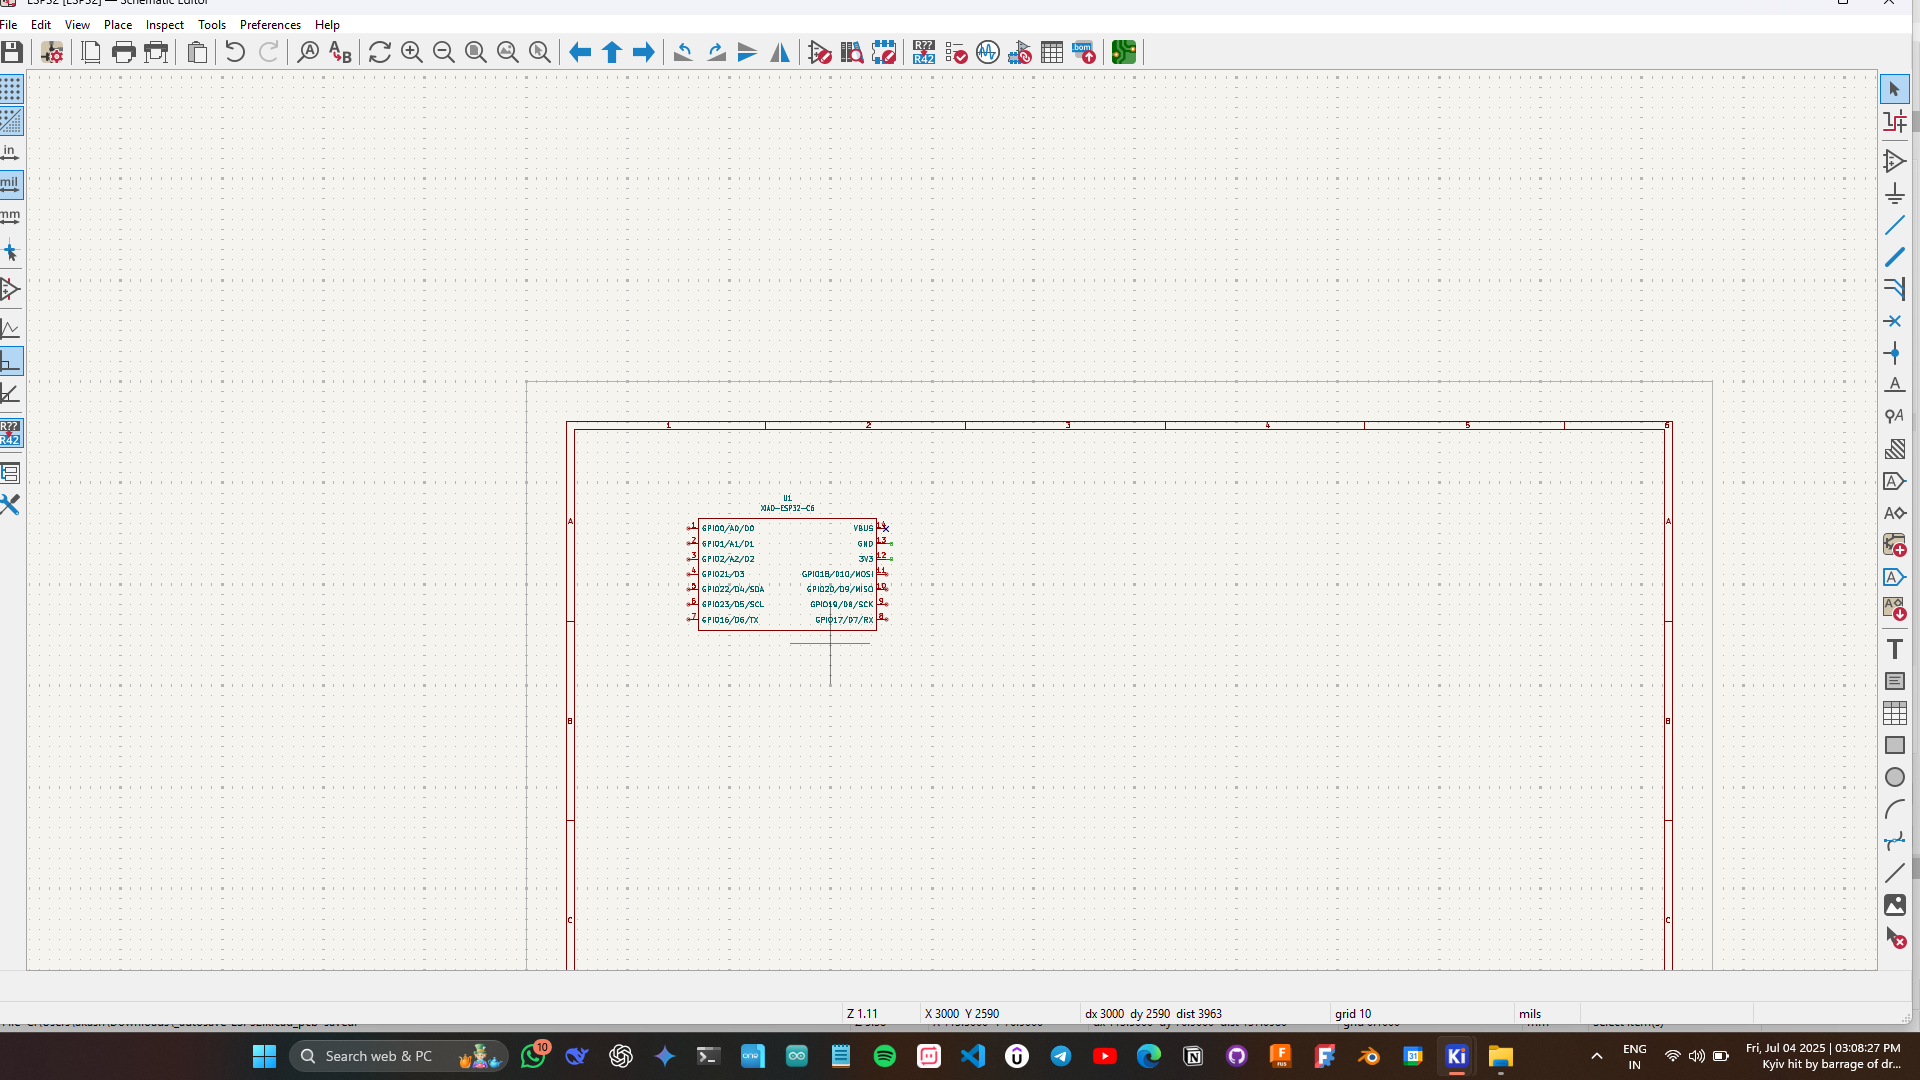Image resolution: width=1920 pixels, height=1080 pixels.
Task: Navigate back with left blue arrow
Action: click(580, 52)
